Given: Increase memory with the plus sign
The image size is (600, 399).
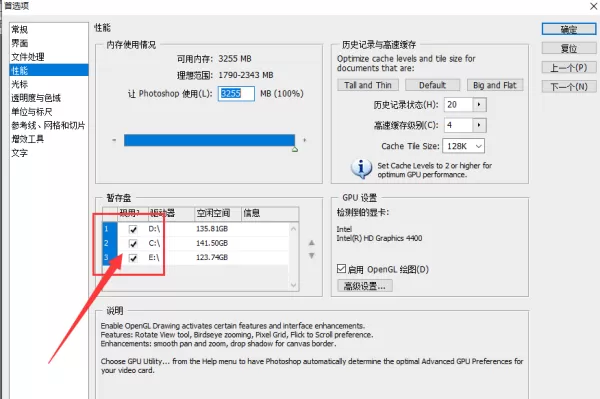Looking at the screenshot, I should tap(305, 140).
